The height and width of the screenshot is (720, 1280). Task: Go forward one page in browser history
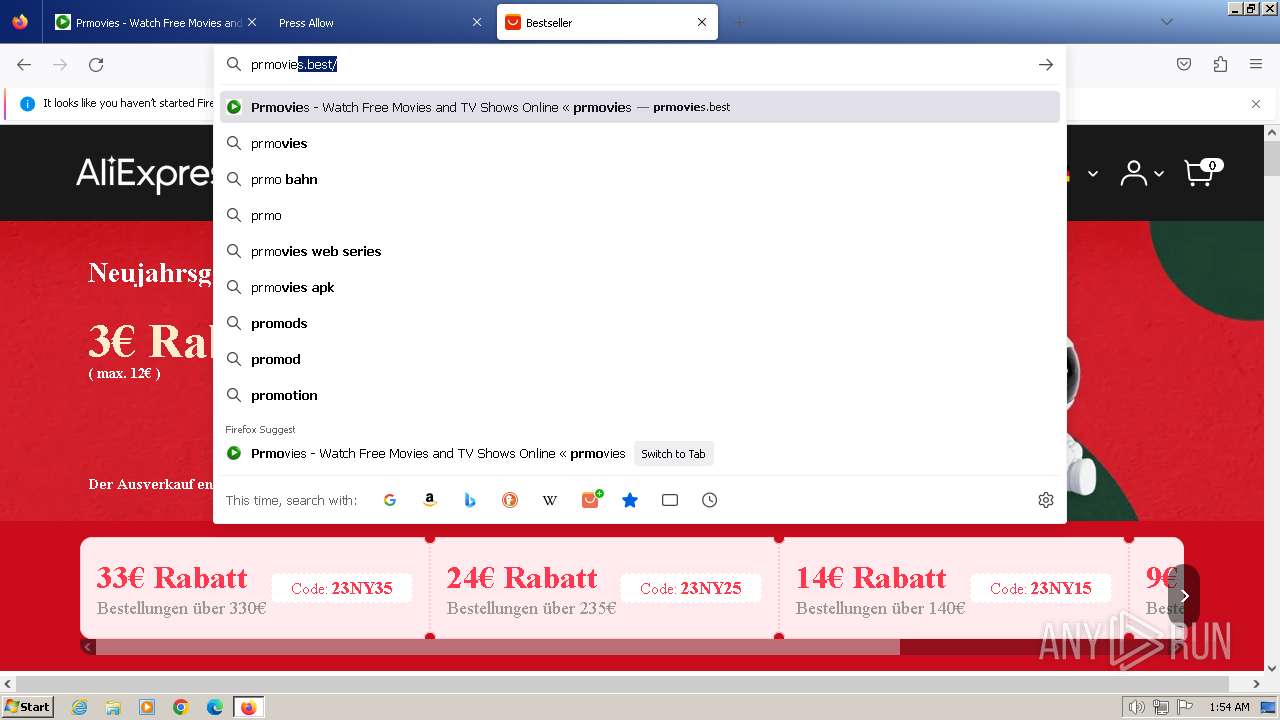(x=60, y=64)
